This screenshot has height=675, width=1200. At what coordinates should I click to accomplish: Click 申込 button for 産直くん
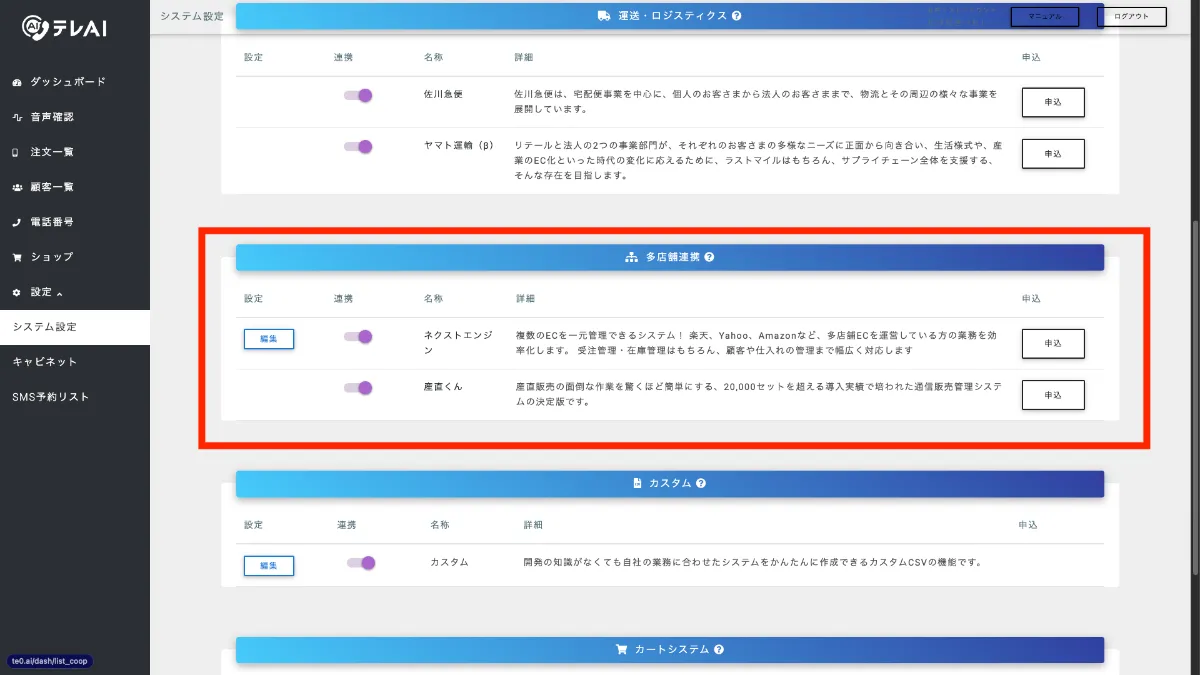click(1053, 395)
